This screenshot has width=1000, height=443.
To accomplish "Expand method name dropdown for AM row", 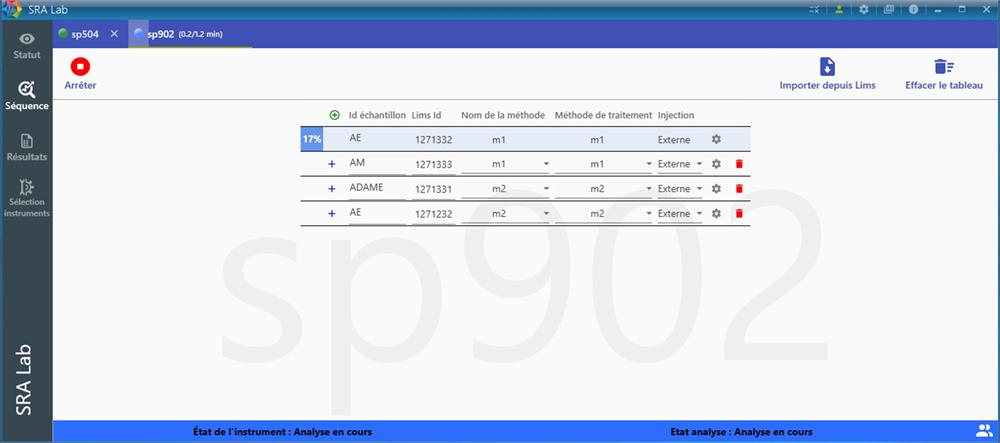I will pos(546,164).
